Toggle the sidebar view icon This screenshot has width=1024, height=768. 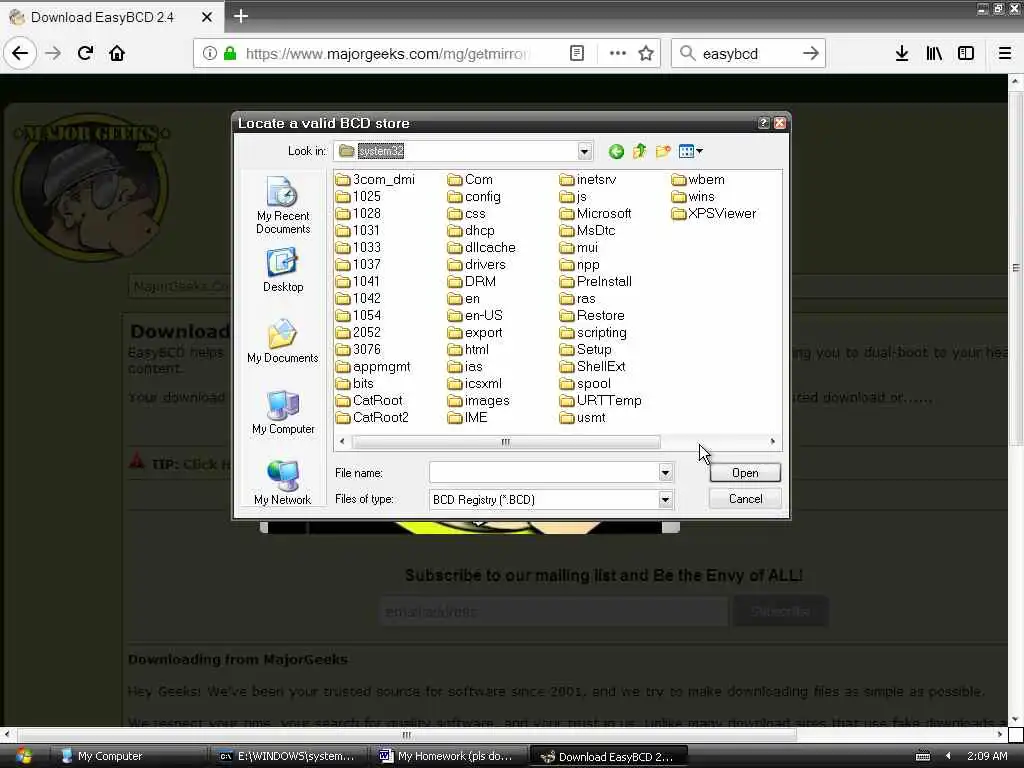(966, 54)
